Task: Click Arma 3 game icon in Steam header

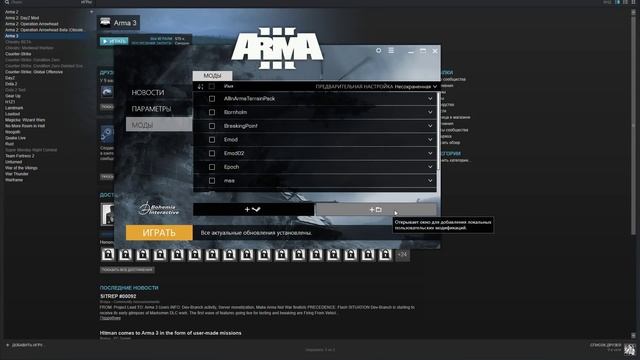Action: pyautogui.click(x=105, y=22)
